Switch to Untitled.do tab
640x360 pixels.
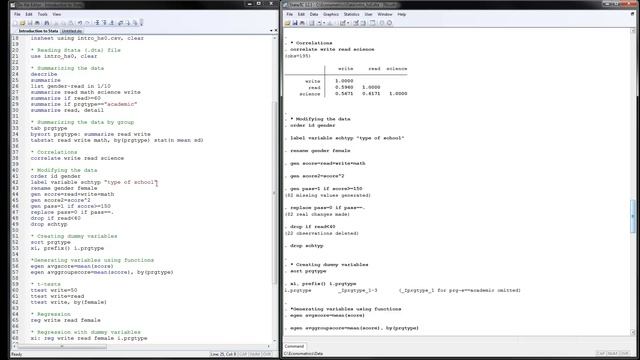[72, 31]
